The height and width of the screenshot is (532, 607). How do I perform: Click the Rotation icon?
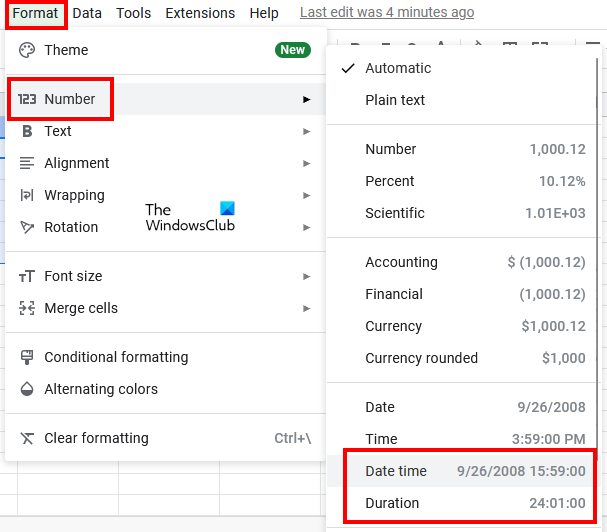[27, 227]
